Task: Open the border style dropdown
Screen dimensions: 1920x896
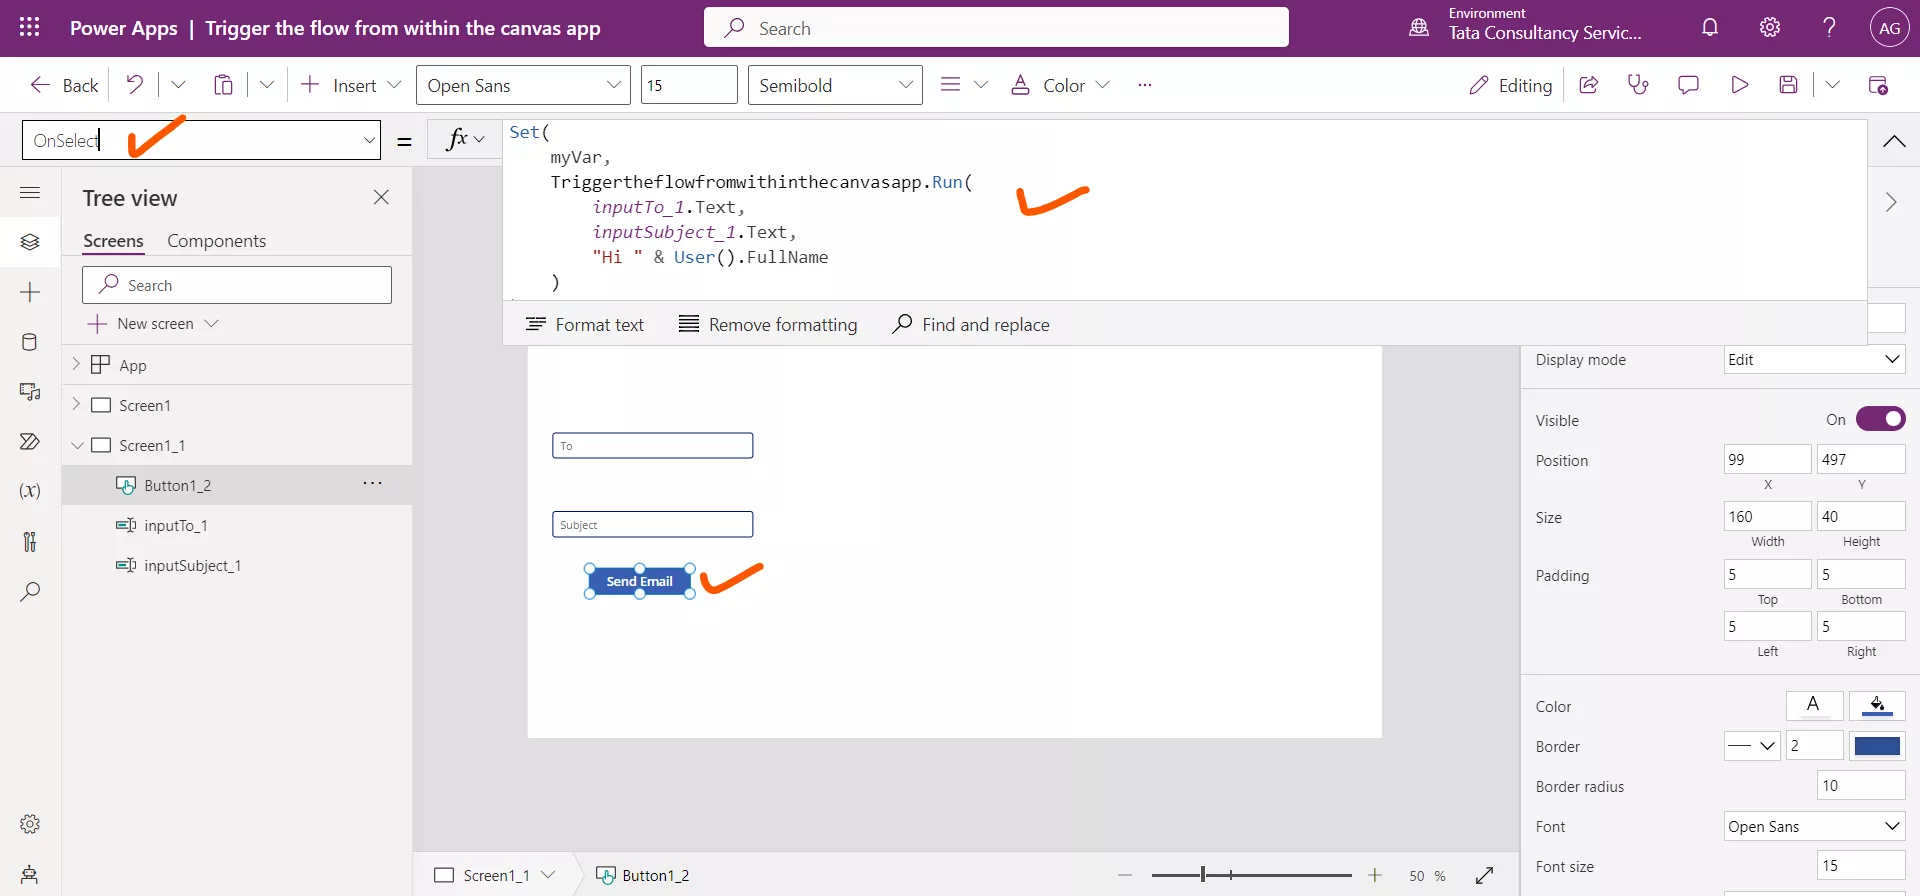Action: (x=1752, y=745)
